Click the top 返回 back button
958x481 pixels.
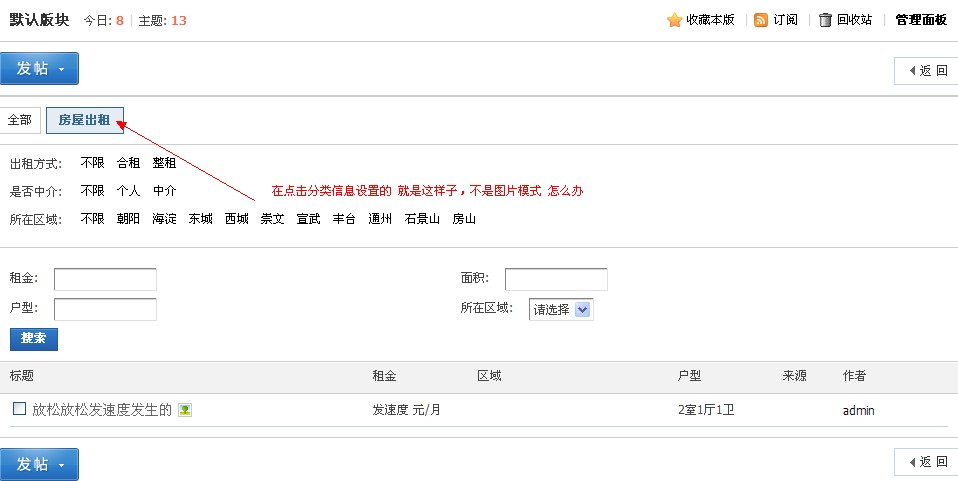(x=925, y=70)
